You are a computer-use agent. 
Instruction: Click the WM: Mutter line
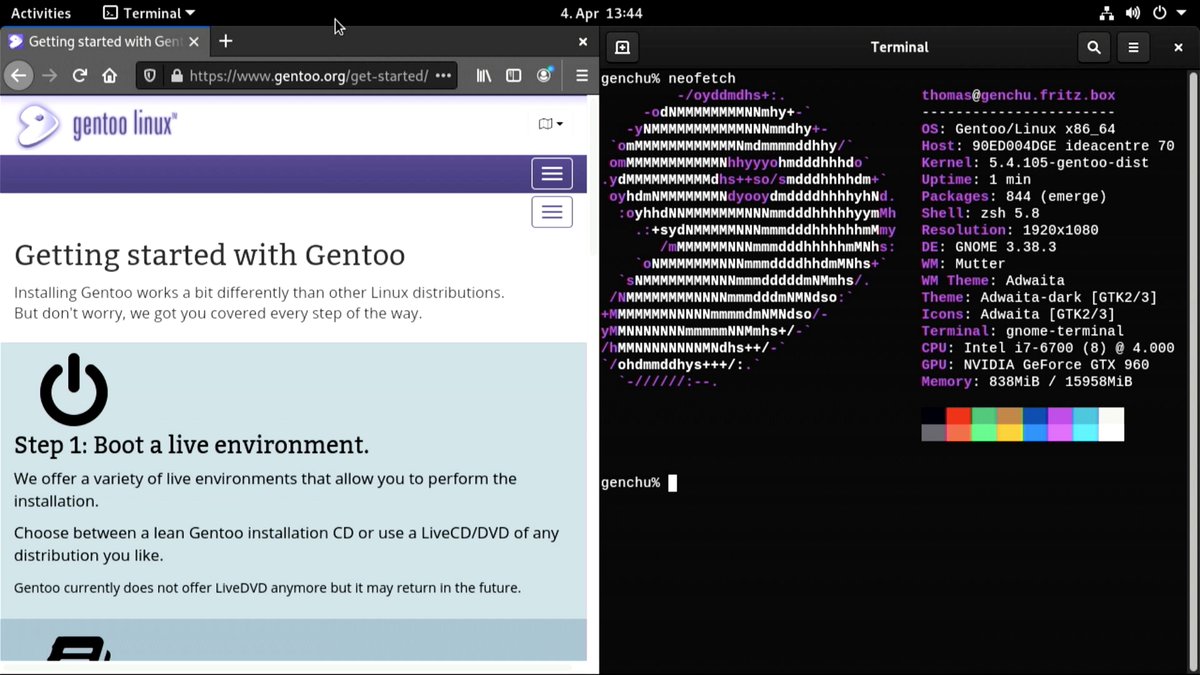(963, 265)
